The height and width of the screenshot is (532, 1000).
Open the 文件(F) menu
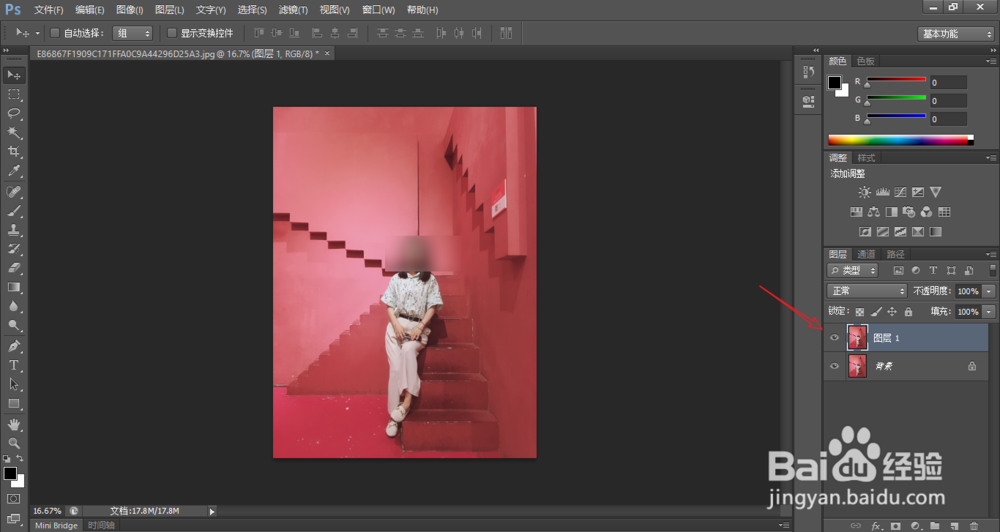pyautogui.click(x=48, y=10)
